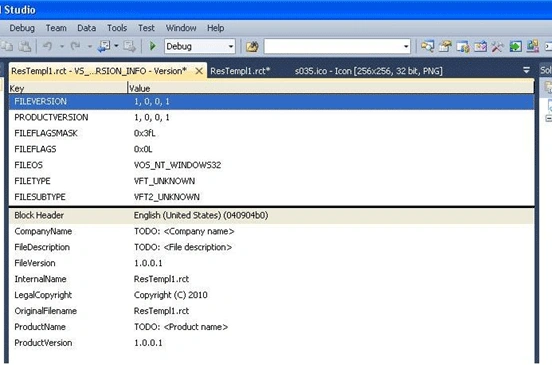Click the 0x0L value
This screenshot has height=365, width=552.
143,149
